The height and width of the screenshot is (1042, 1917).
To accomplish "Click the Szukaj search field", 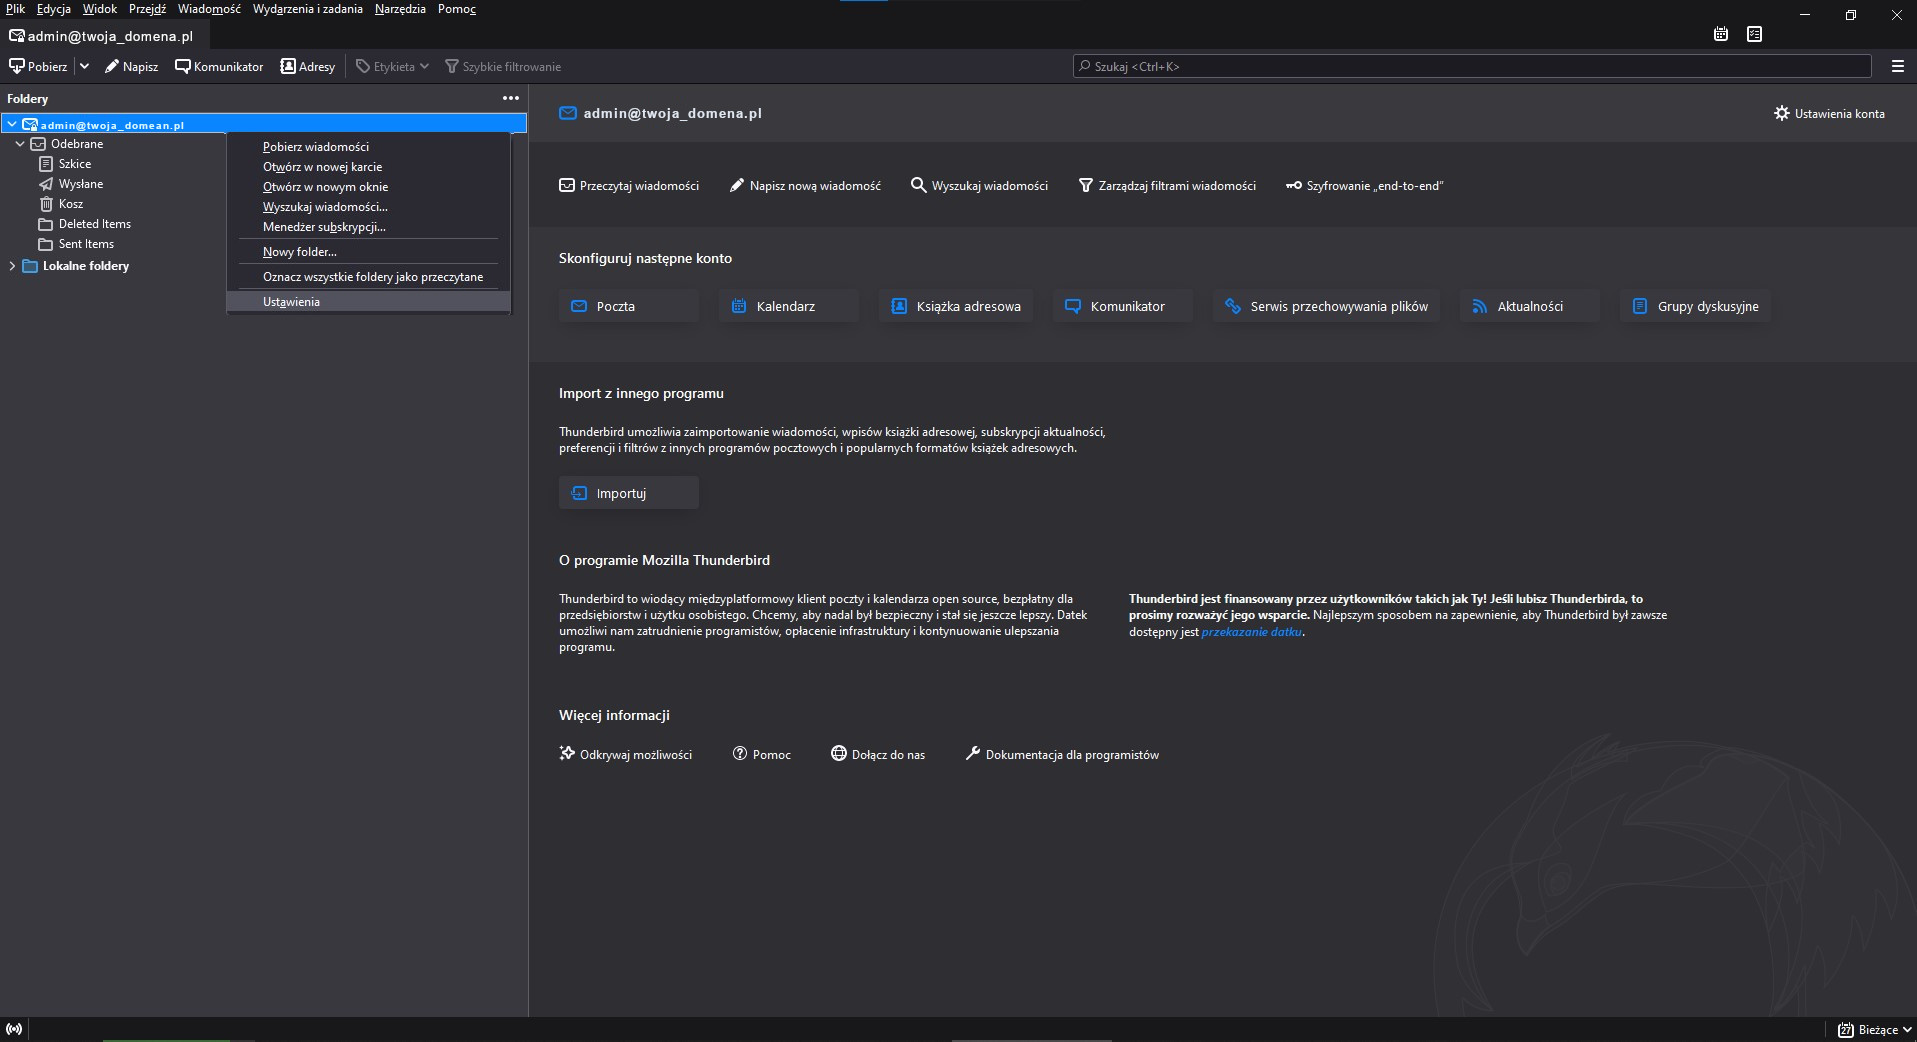I will [1472, 66].
